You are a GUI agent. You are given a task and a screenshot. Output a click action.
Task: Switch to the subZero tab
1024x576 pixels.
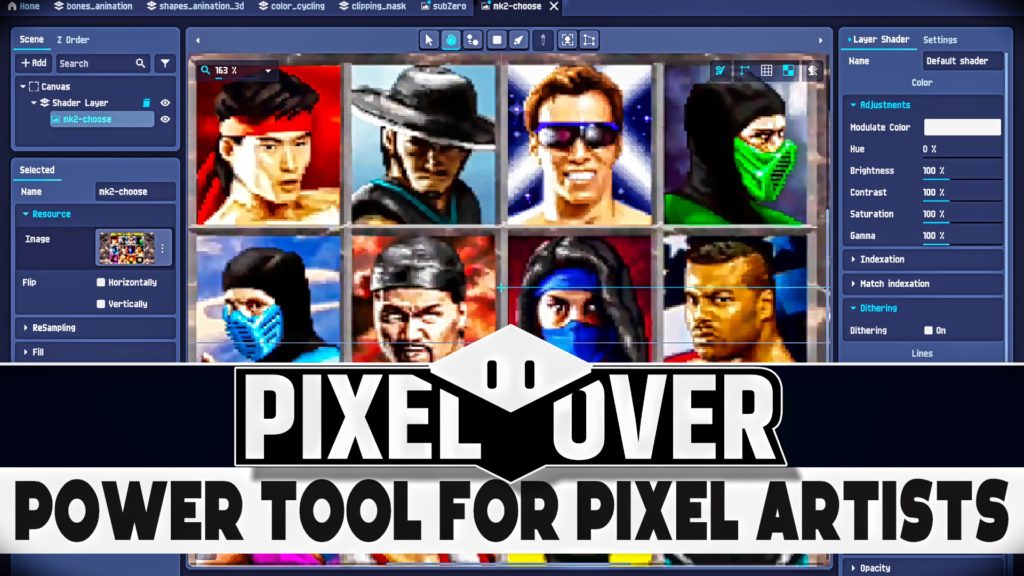pyautogui.click(x=443, y=6)
